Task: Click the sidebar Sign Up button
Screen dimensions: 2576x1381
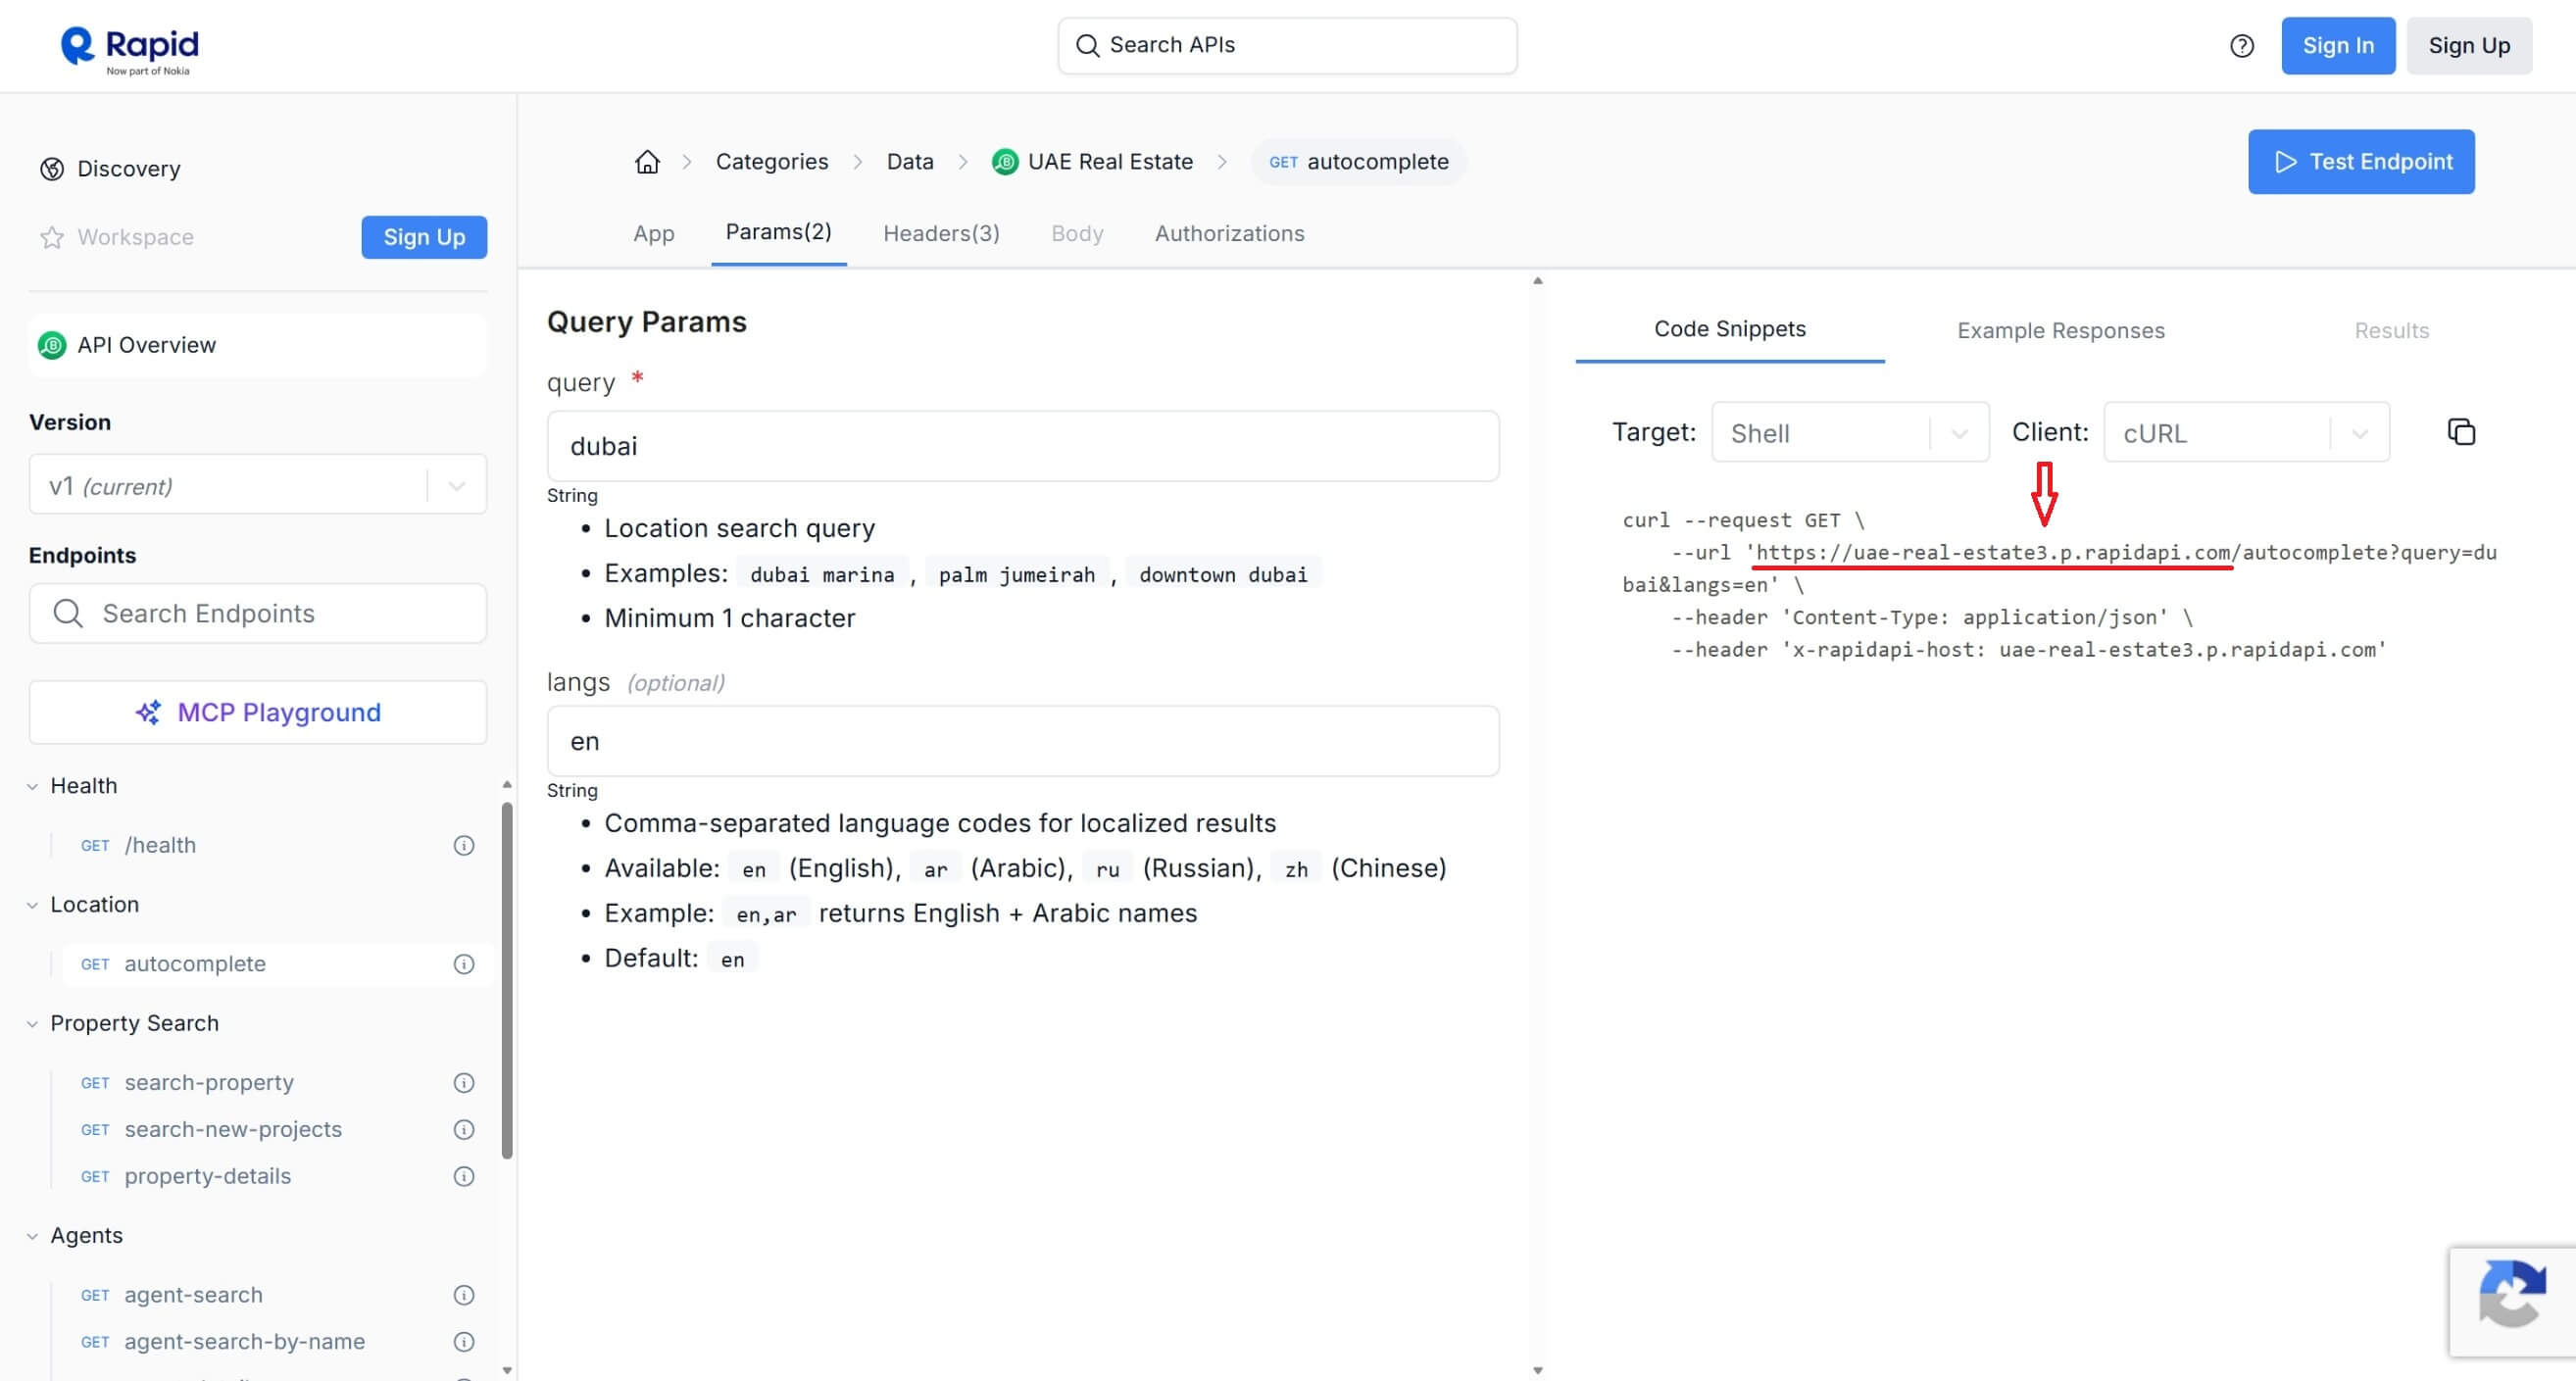Action: pos(424,238)
